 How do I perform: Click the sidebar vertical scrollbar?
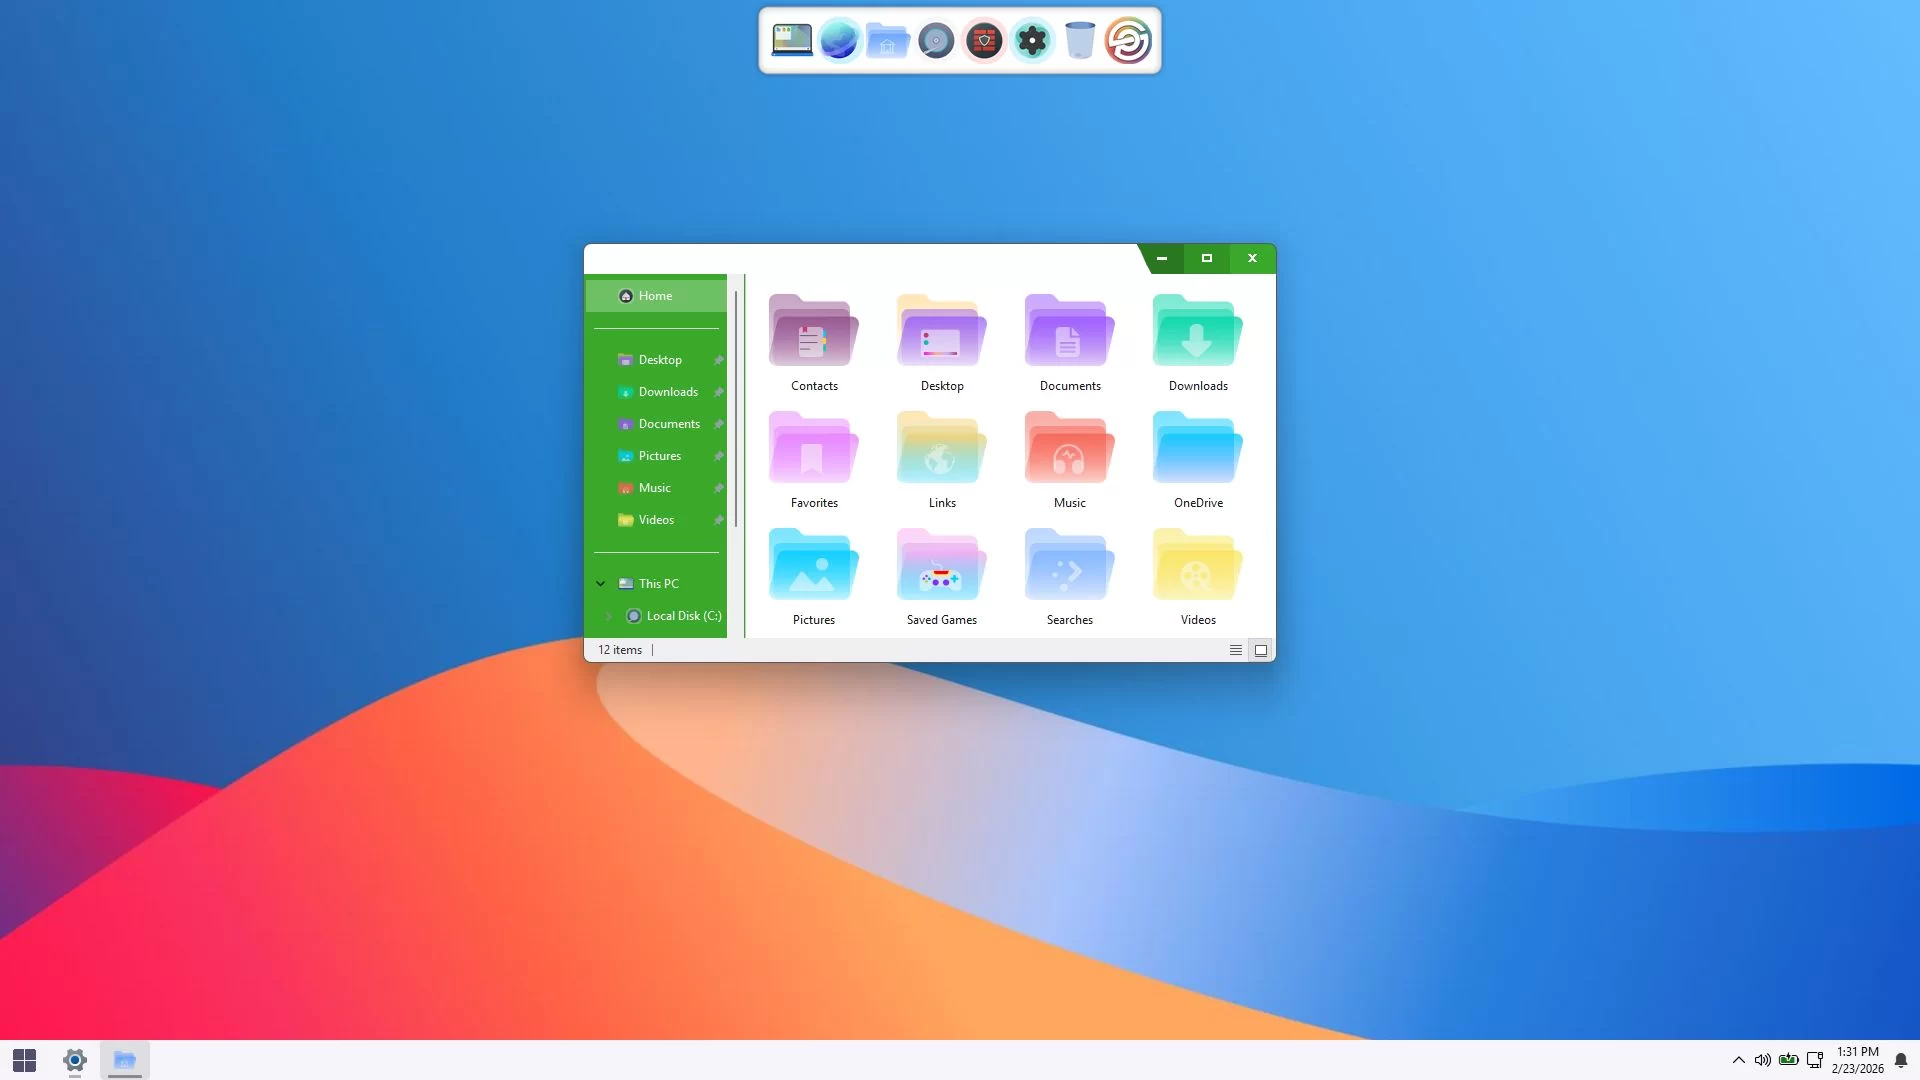tap(736, 409)
